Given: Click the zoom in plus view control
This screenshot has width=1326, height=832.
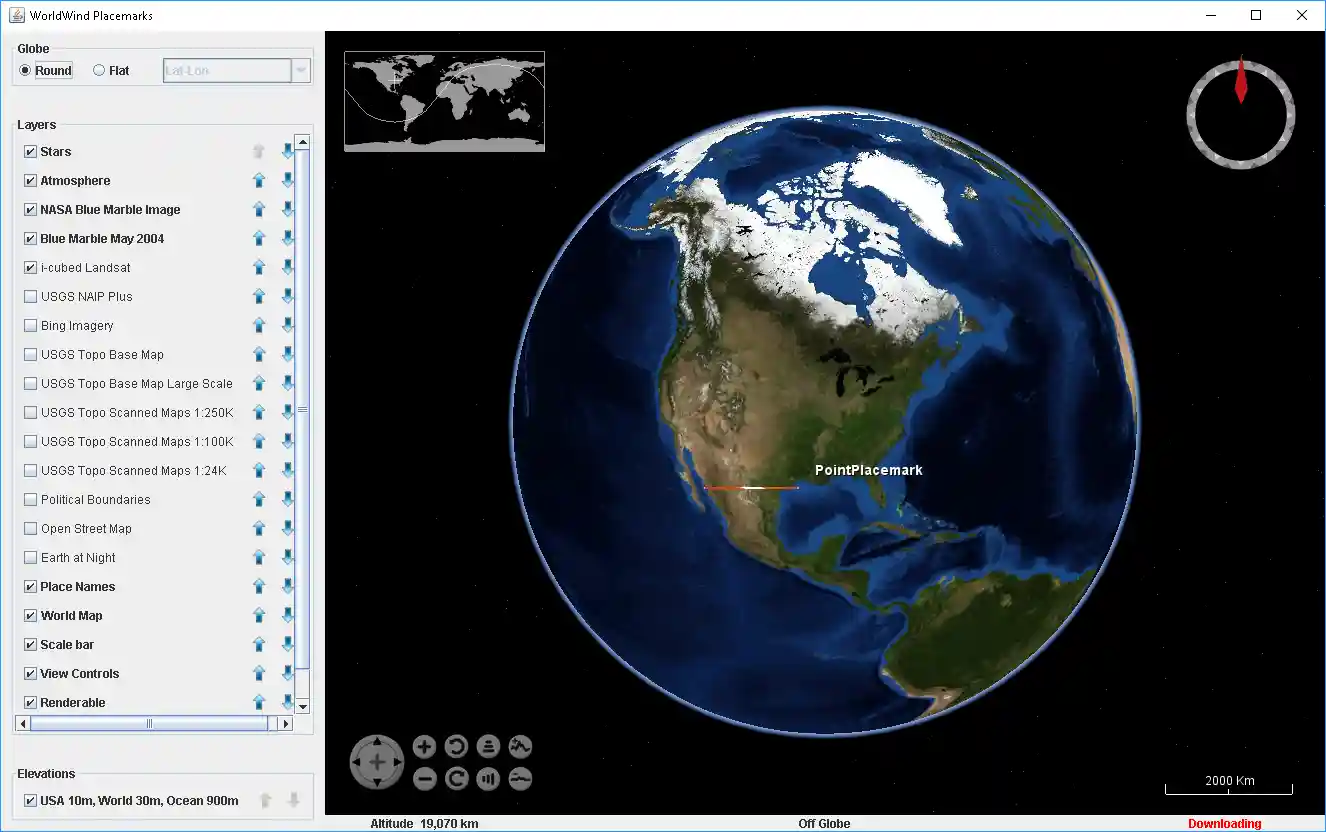Looking at the screenshot, I should point(424,746).
